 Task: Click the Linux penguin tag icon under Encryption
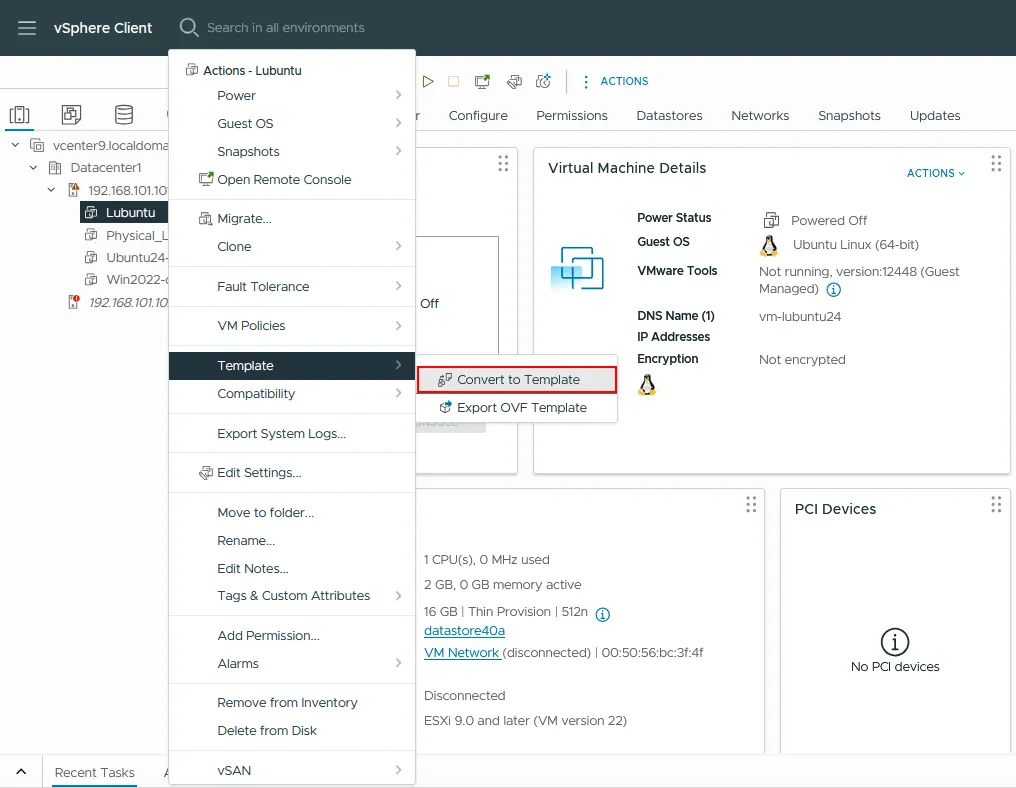(647, 385)
